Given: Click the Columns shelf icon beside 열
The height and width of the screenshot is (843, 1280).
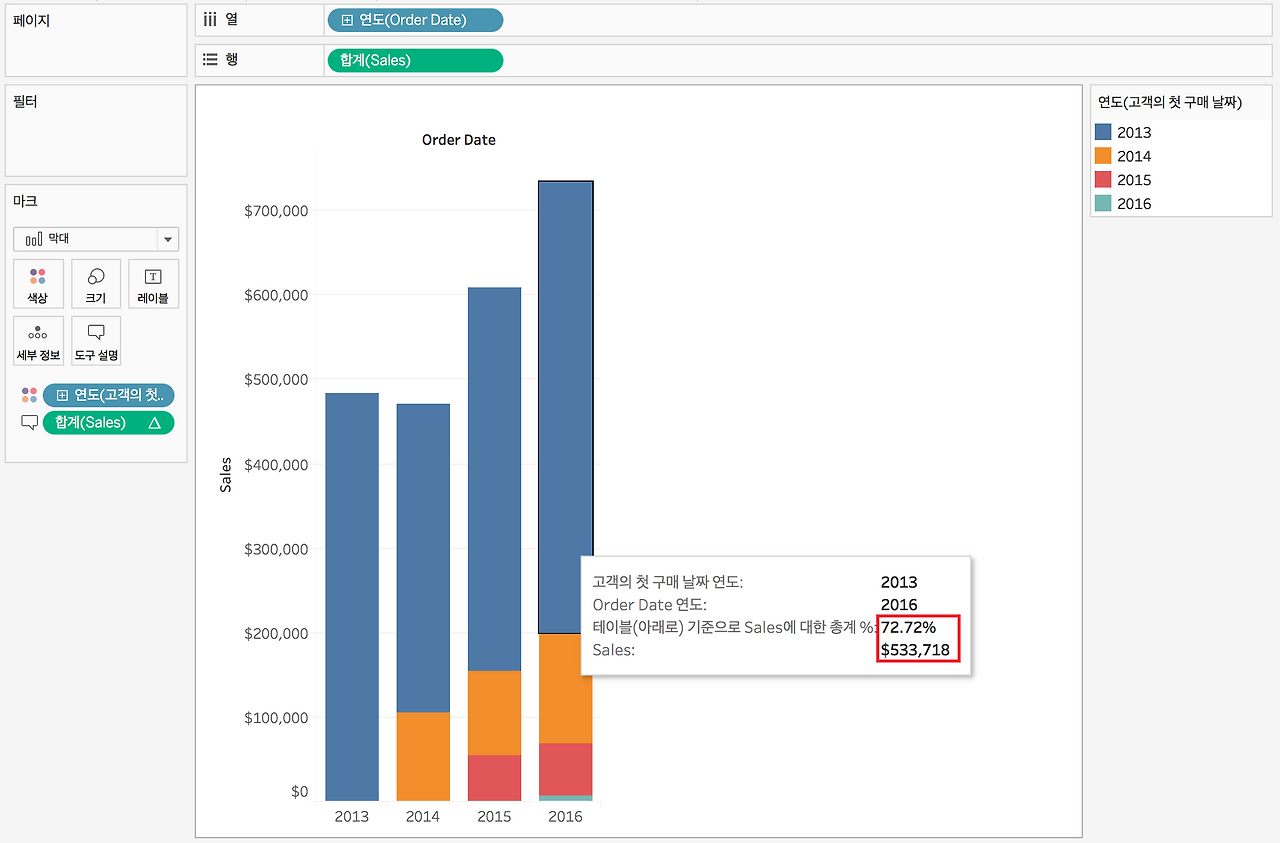Looking at the screenshot, I should pos(210,19).
